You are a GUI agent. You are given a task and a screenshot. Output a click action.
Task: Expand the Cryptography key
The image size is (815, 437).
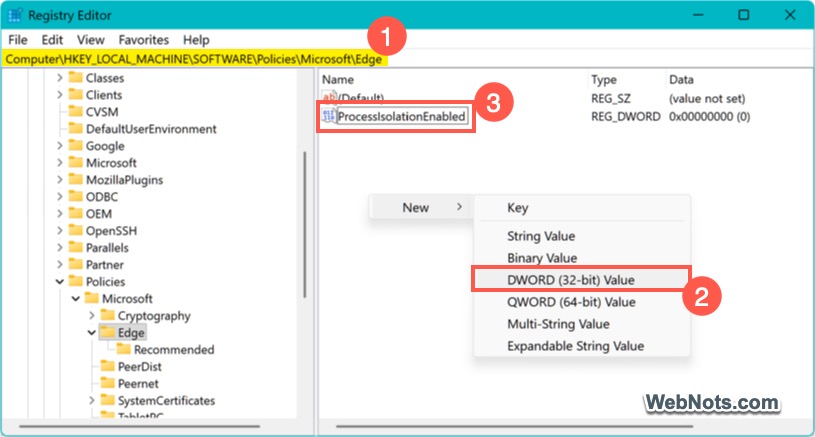(x=92, y=316)
